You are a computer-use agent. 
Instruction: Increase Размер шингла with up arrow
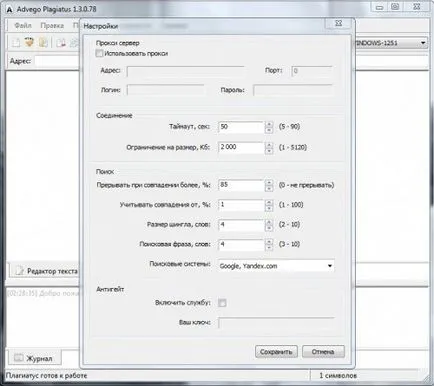[x=269, y=222]
